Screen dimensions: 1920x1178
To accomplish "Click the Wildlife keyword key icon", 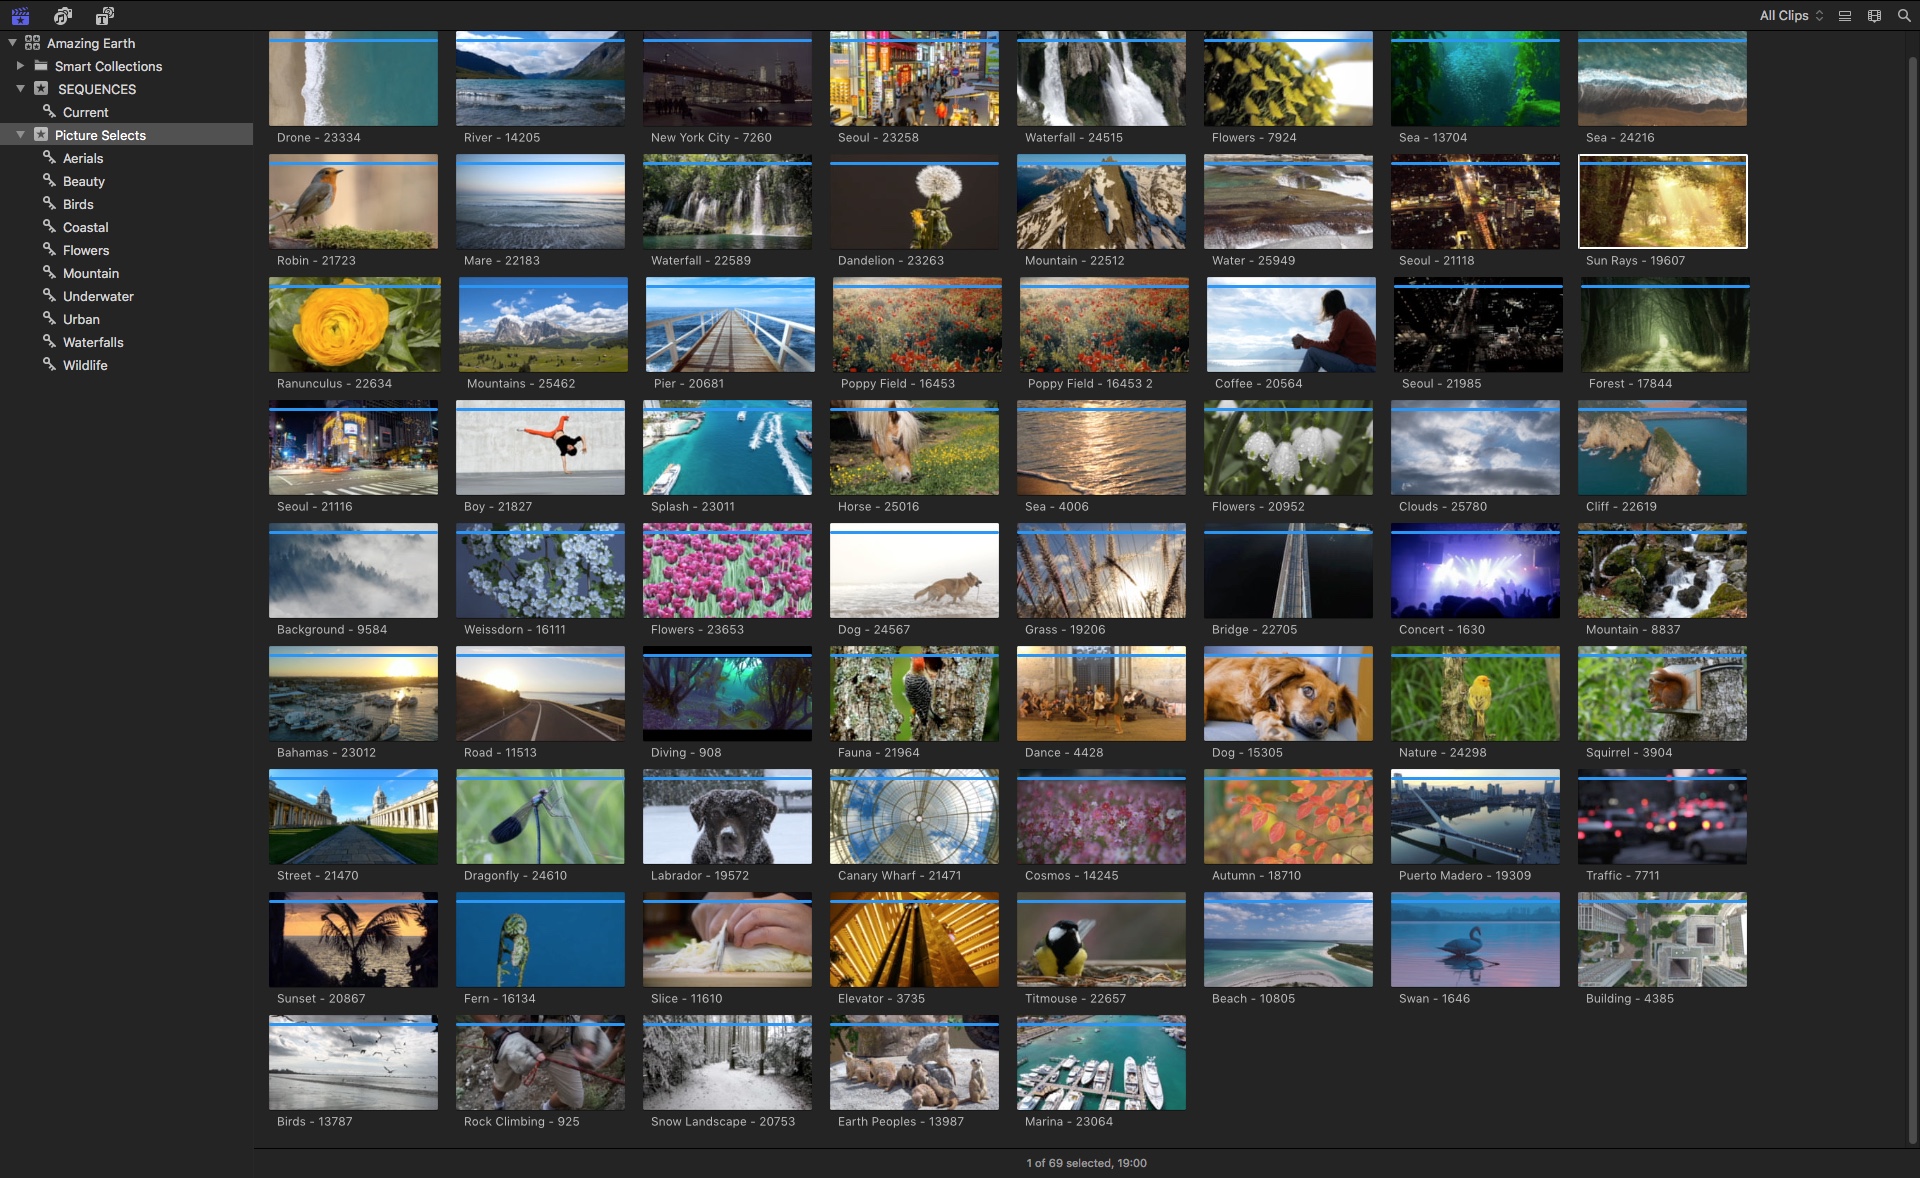I will 48,364.
